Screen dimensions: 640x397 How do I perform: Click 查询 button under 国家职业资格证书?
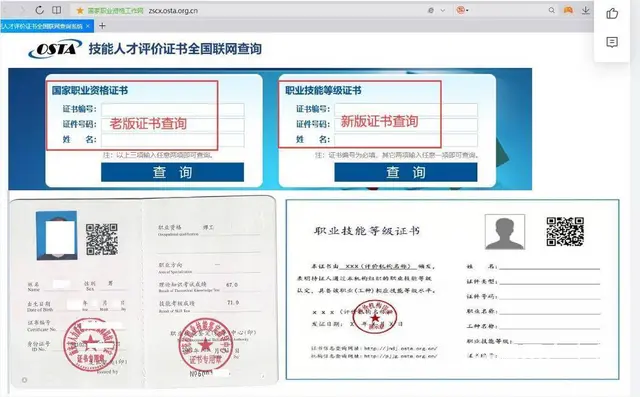click(172, 172)
